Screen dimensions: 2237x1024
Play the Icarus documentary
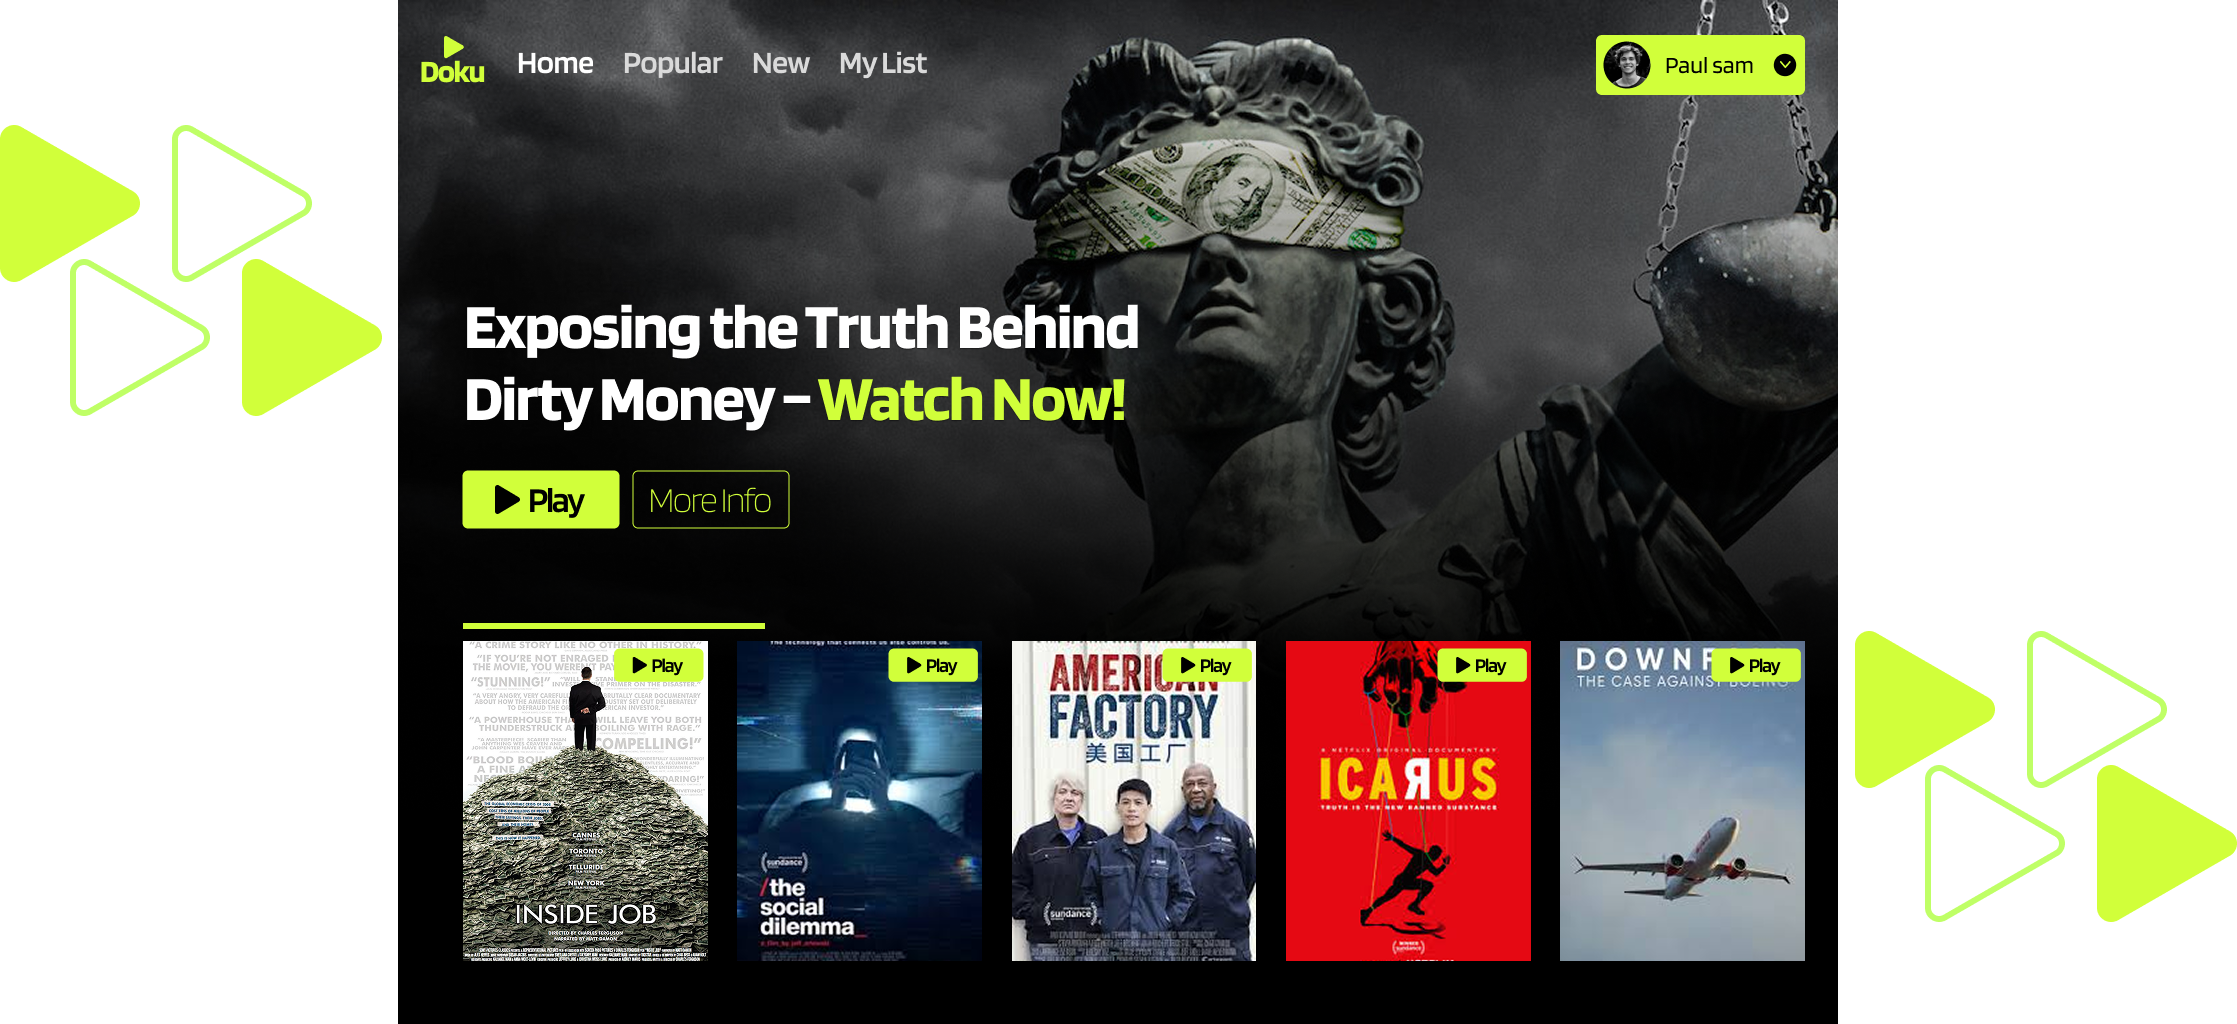(1482, 666)
